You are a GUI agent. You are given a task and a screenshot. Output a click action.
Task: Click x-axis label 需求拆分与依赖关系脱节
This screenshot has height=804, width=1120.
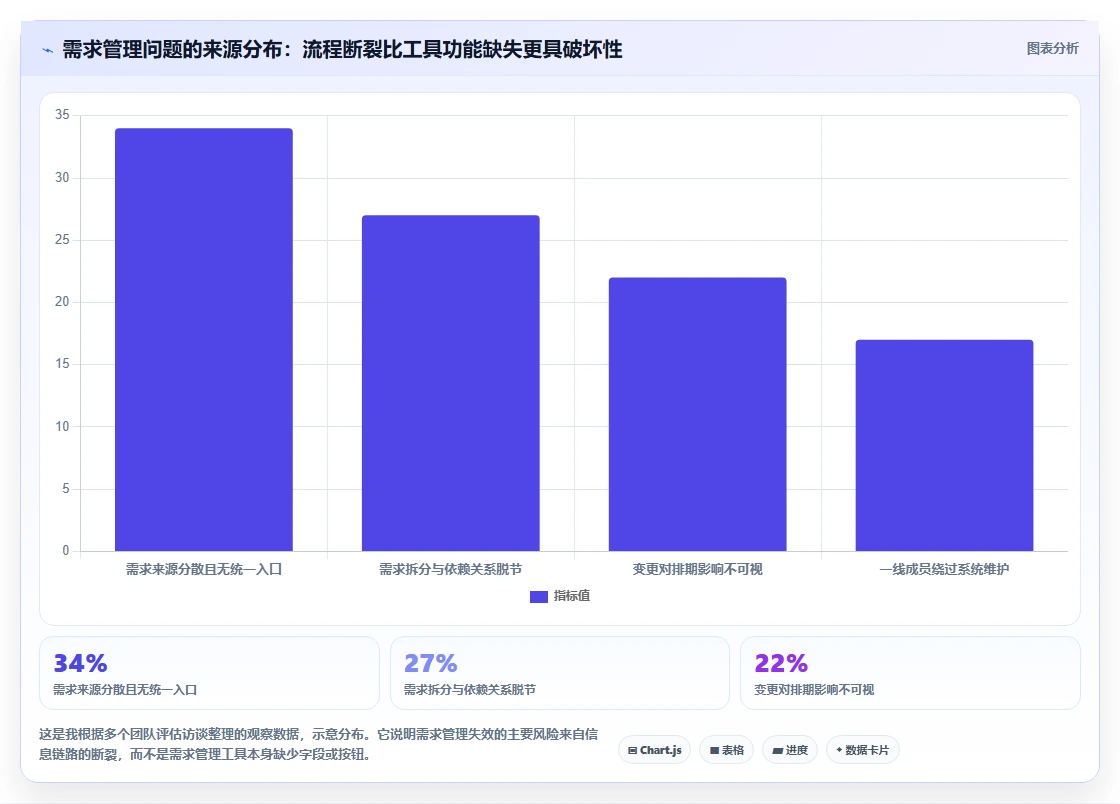click(x=451, y=569)
